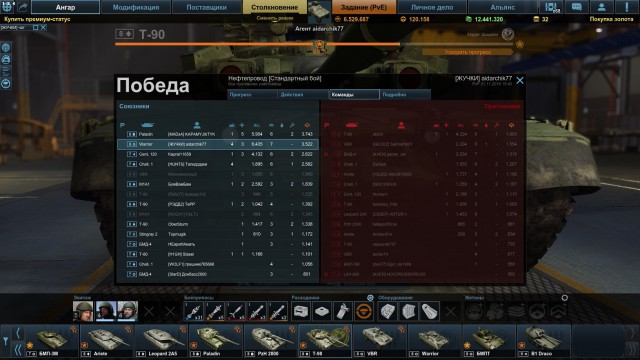
Task: Click the Ускорить прогресс button
Action: (467, 52)
